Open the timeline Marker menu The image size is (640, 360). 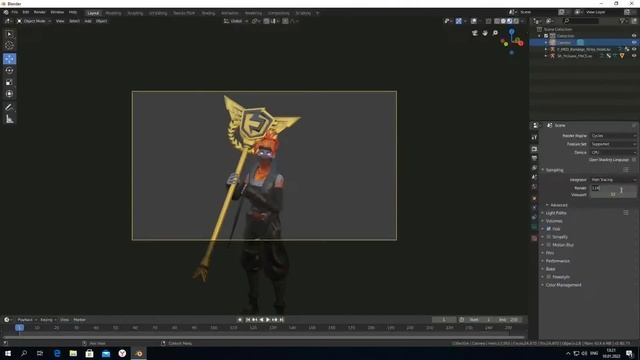pyautogui.click(x=80, y=320)
